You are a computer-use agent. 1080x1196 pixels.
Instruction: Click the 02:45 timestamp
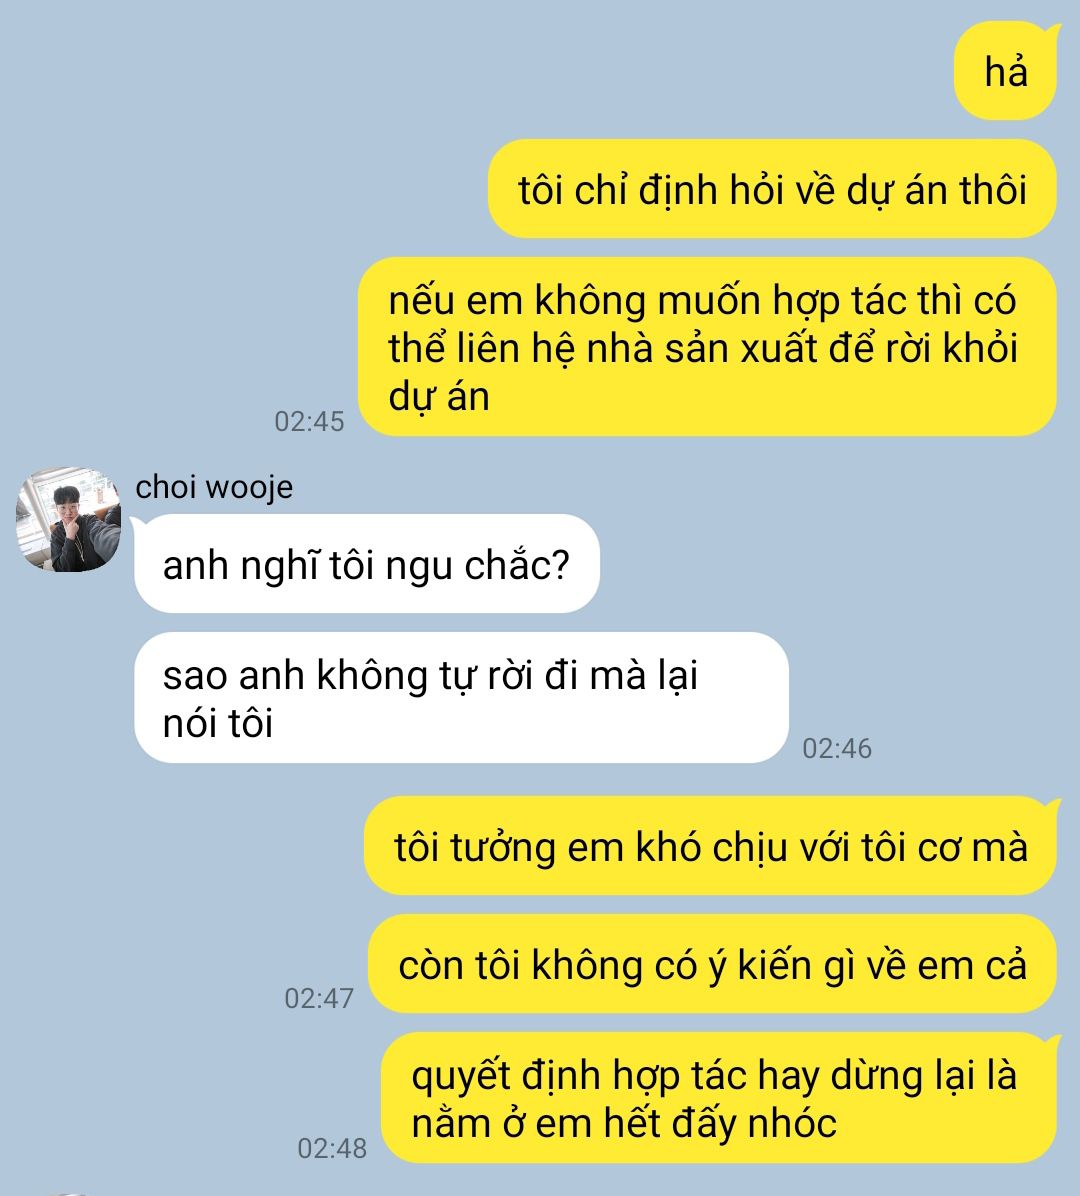coord(309,421)
